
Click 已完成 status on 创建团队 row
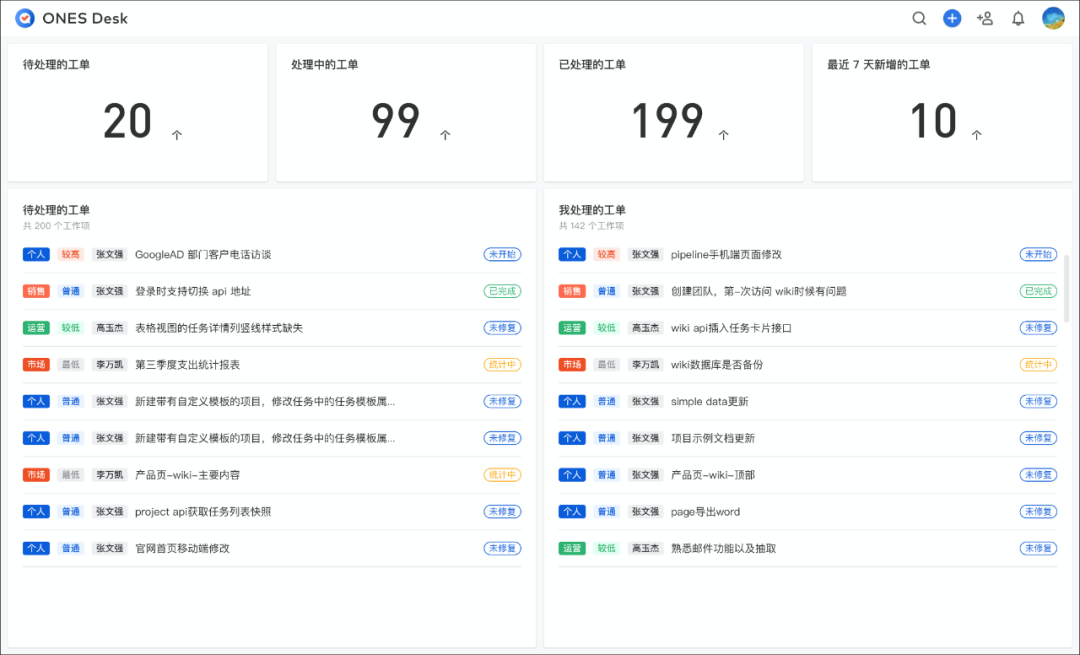click(1038, 291)
